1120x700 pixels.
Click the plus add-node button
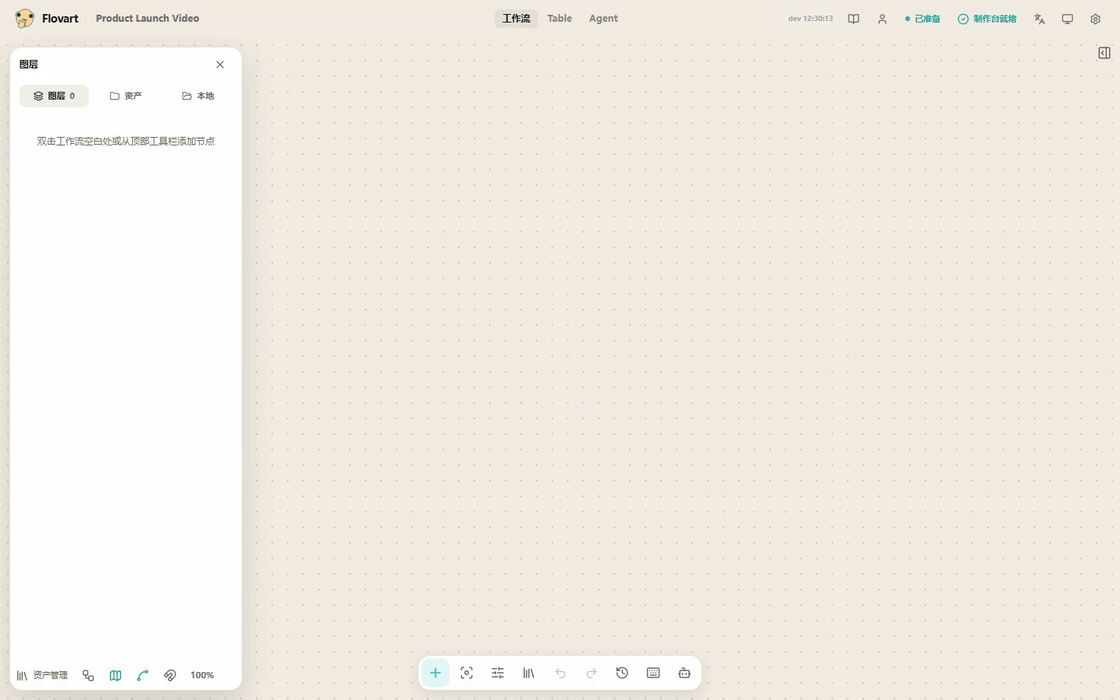point(435,673)
